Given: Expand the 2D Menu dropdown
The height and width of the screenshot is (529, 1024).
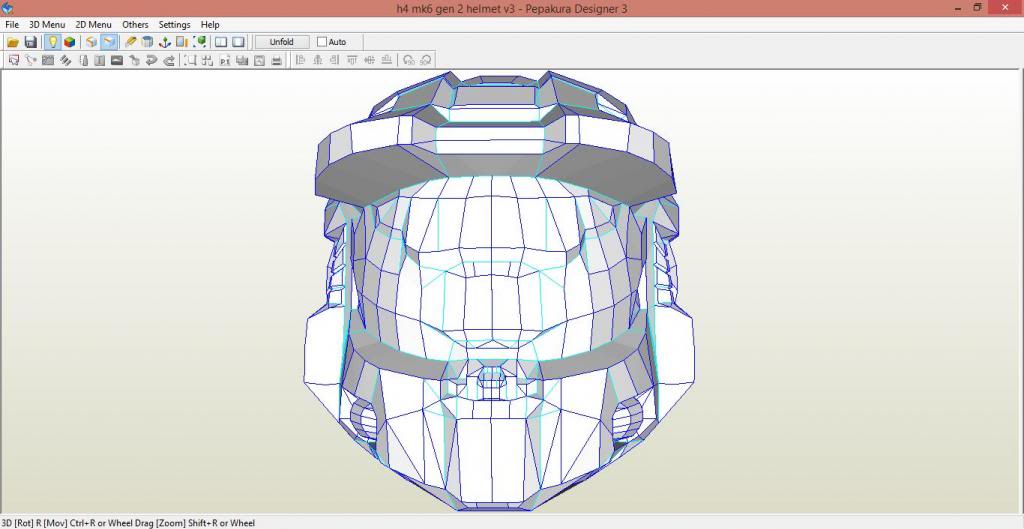Looking at the screenshot, I should point(93,24).
